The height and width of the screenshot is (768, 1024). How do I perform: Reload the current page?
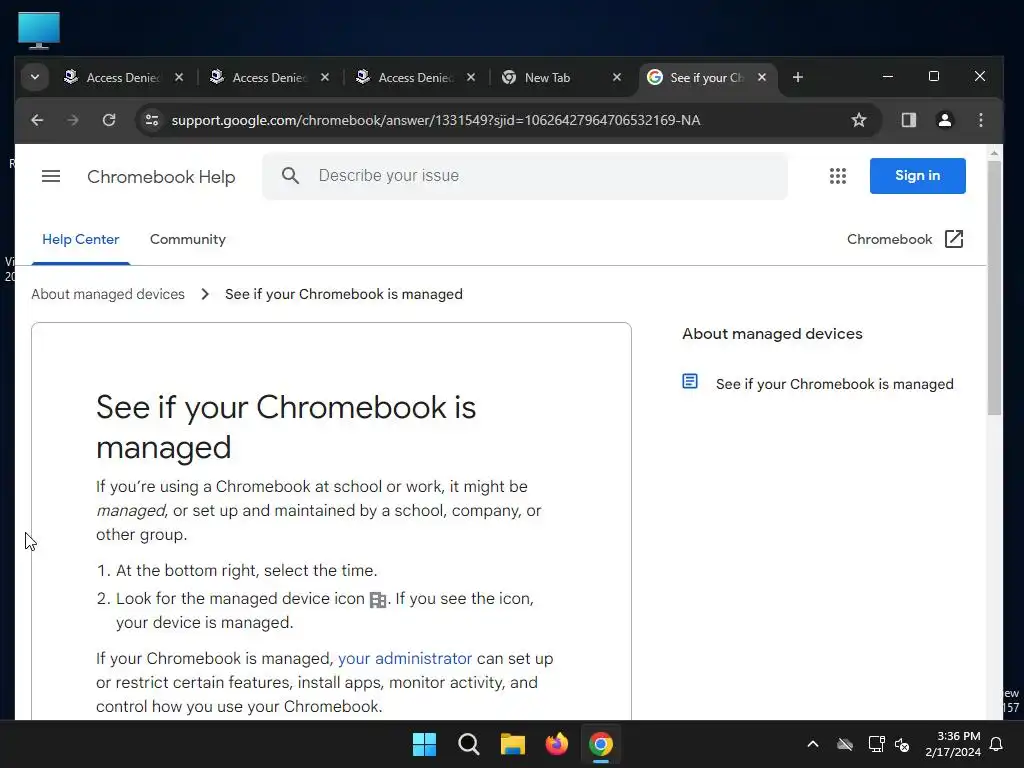pyautogui.click(x=108, y=120)
